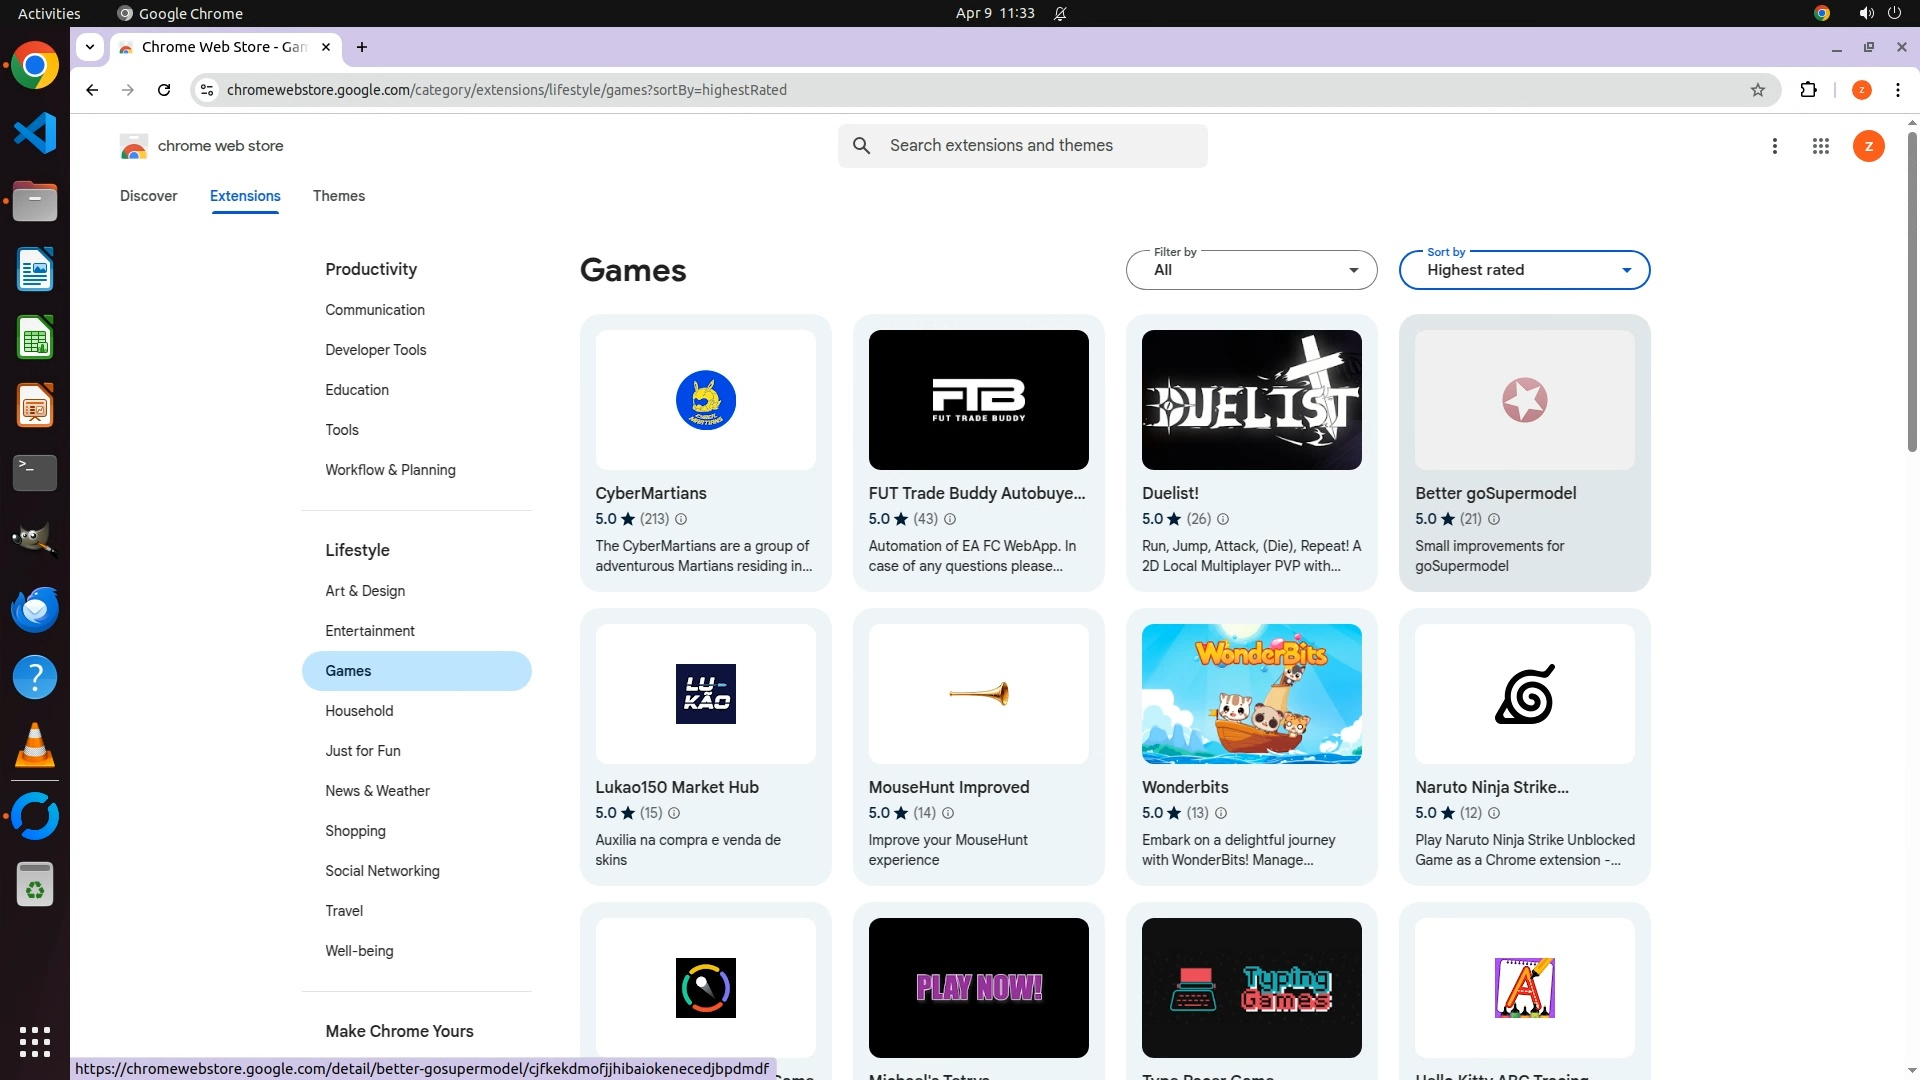This screenshot has width=1920, height=1080.
Task: Reload the page
Action: (164, 90)
